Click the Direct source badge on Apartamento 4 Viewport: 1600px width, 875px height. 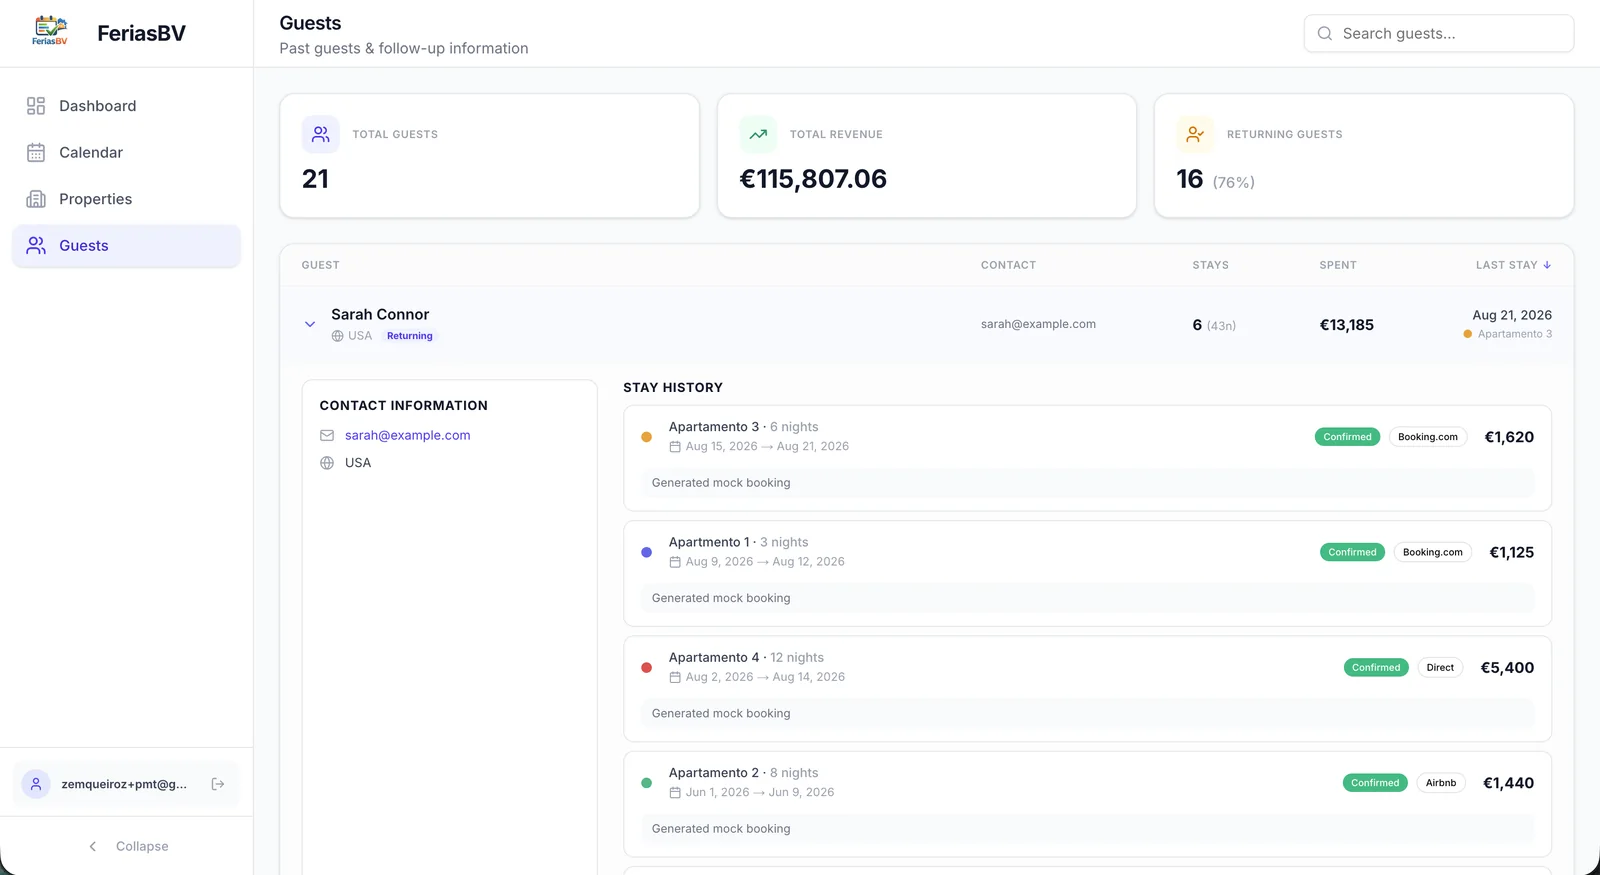click(x=1440, y=668)
